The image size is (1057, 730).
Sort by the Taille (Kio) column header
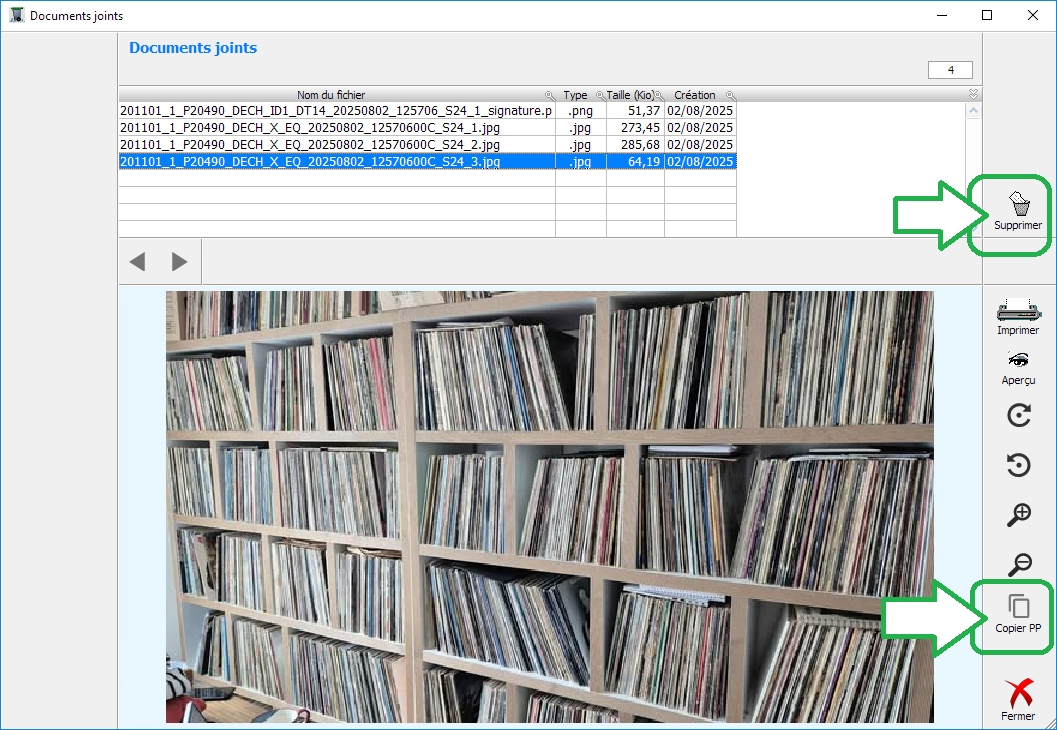(x=630, y=95)
